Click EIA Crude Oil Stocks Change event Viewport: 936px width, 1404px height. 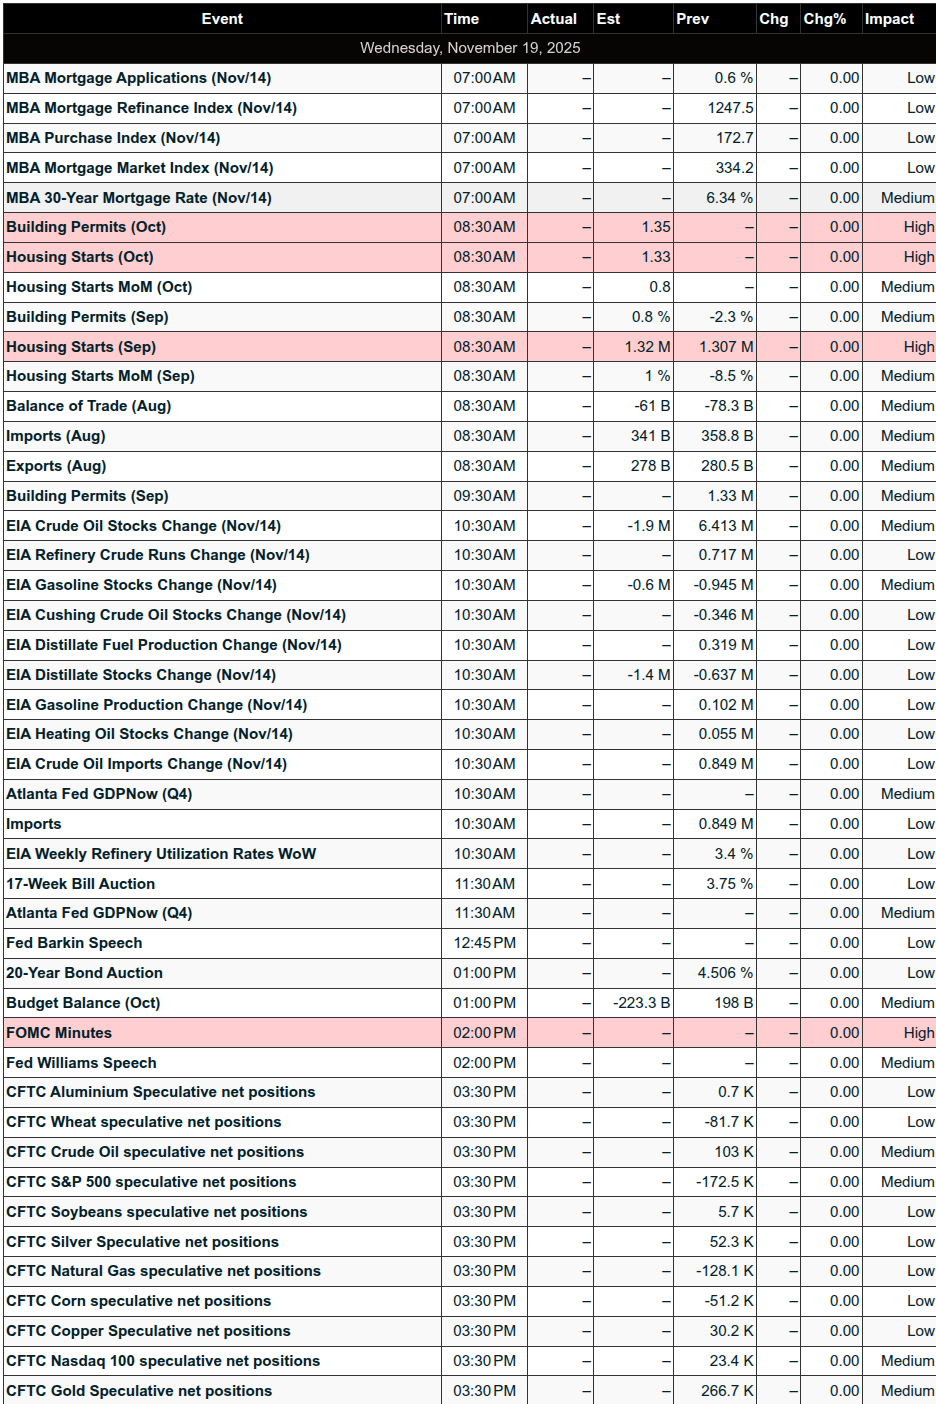click(143, 526)
